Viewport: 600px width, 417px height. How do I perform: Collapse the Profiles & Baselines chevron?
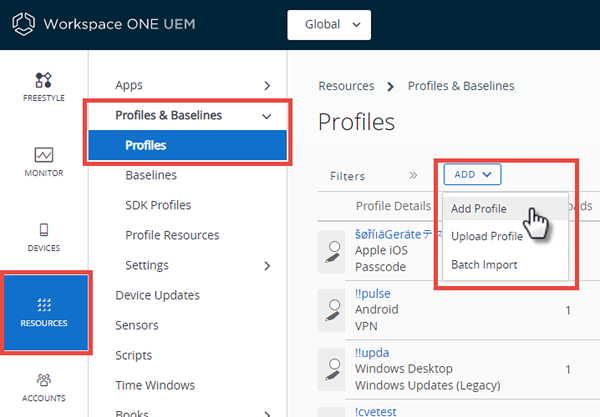click(267, 116)
